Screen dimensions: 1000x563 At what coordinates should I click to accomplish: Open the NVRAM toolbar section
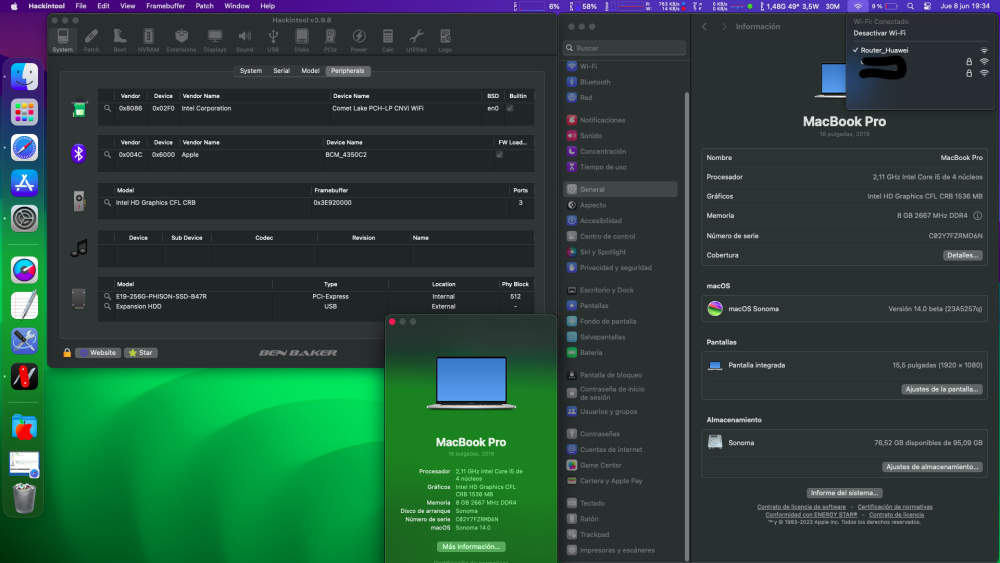[149, 40]
